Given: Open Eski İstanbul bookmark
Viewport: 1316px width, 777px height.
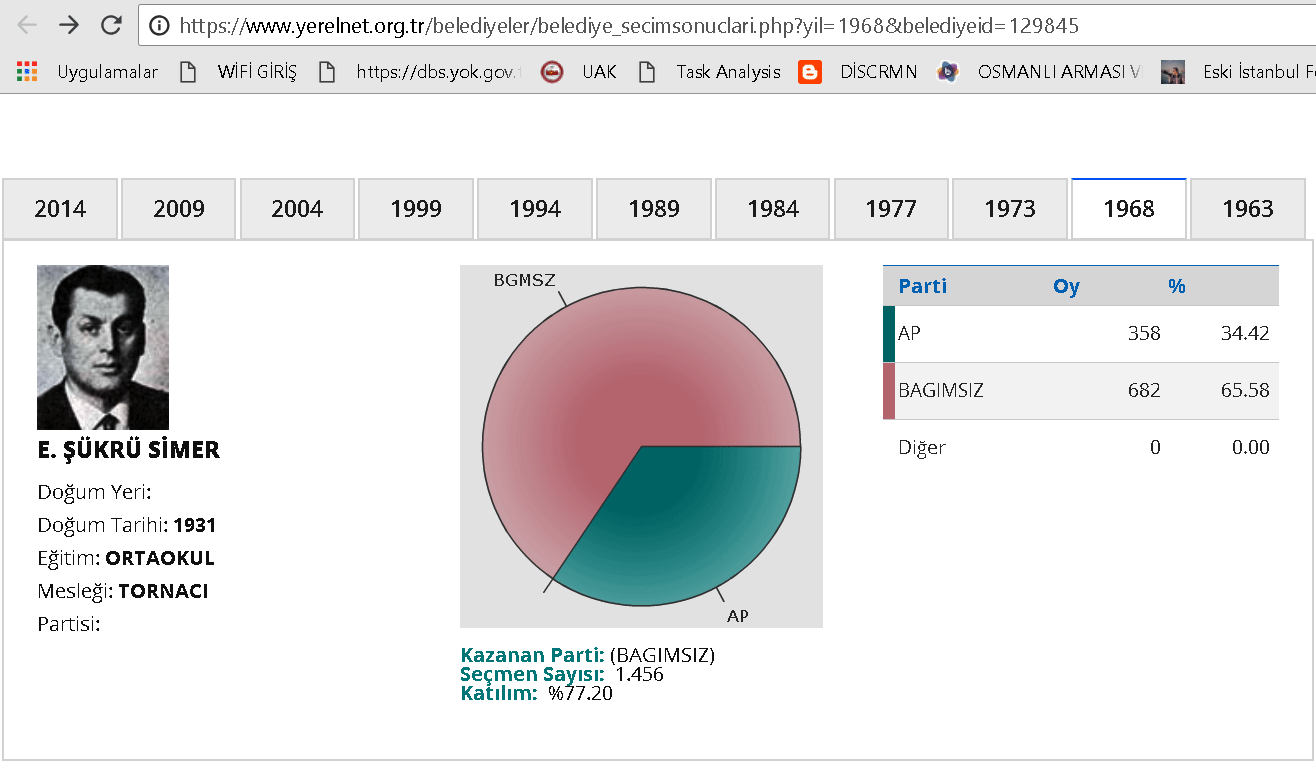Looking at the screenshot, I should (1238, 72).
